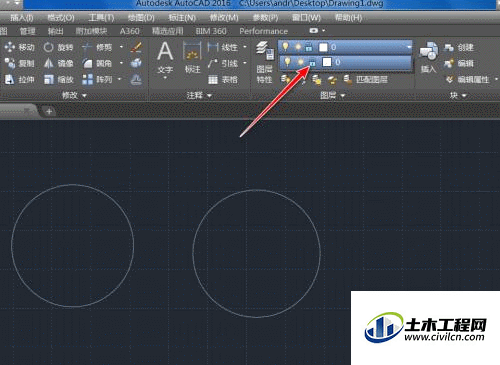Open the Dimension 标注(N) menu

pos(182,18)
